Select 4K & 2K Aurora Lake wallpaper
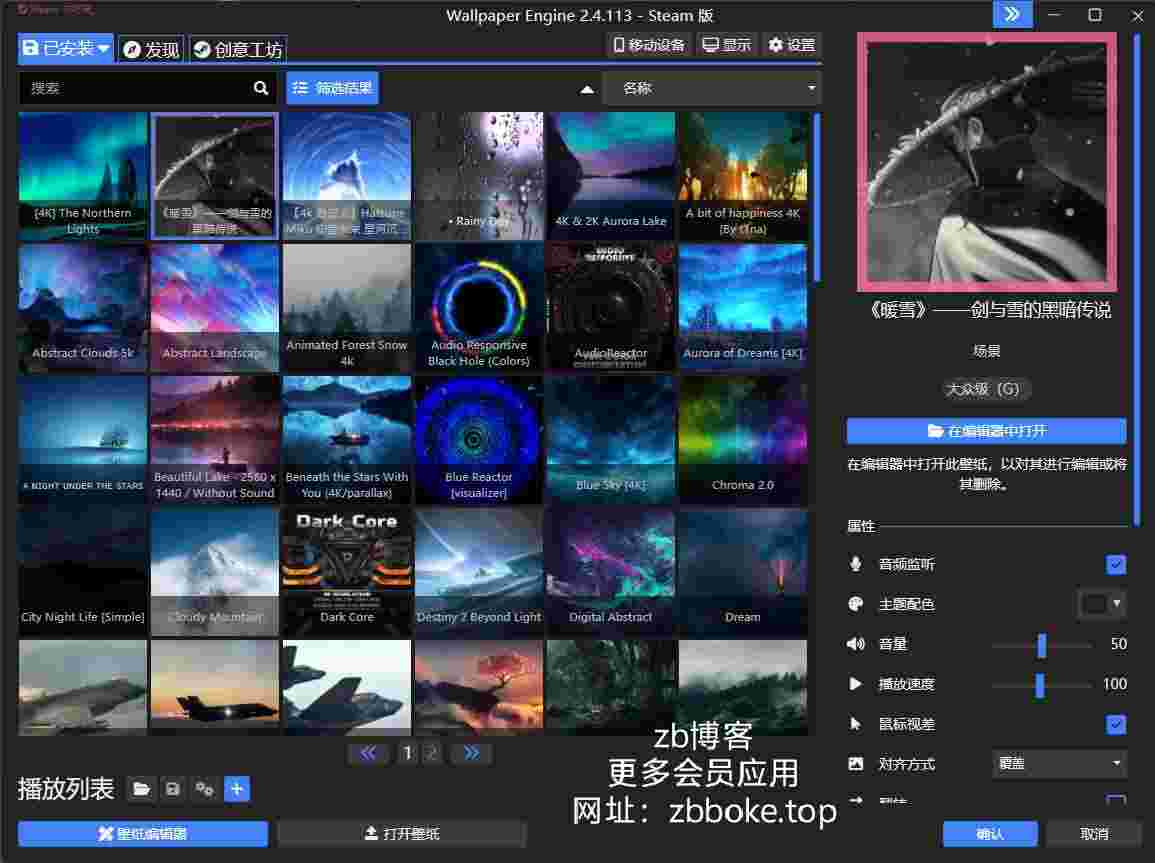Screen dimensions: 1155x863 (x=611, y=175)
